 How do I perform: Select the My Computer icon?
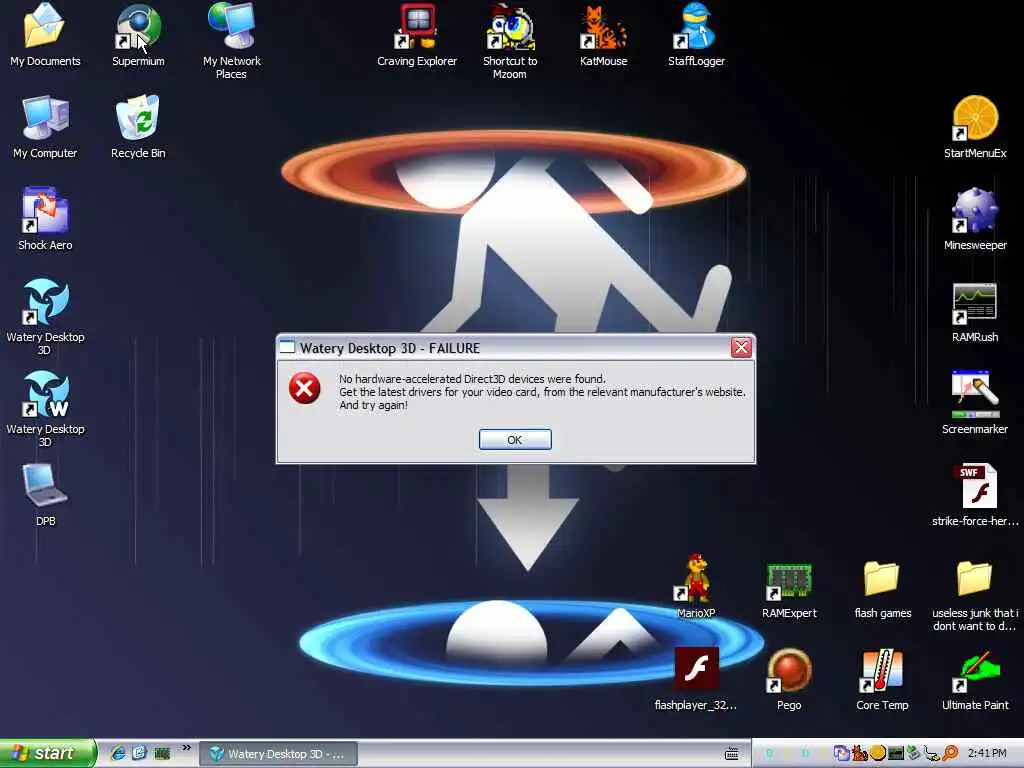45,127
